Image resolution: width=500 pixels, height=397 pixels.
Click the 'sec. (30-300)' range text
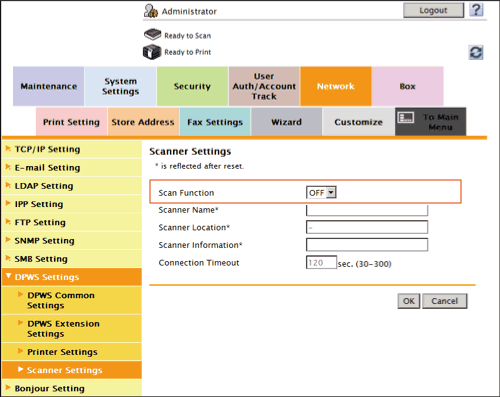point(364,264)
